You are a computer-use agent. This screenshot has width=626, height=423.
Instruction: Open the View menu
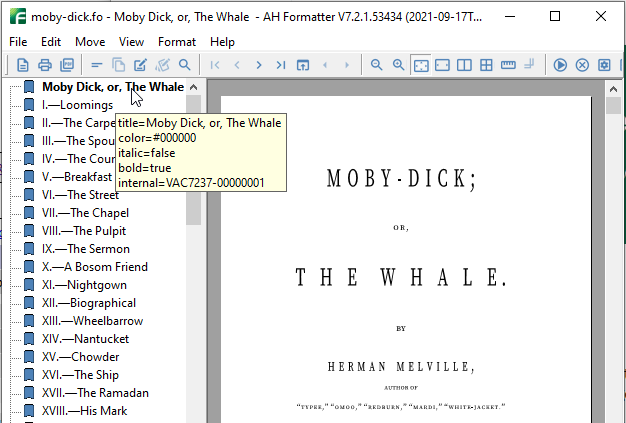click(131, 42)
